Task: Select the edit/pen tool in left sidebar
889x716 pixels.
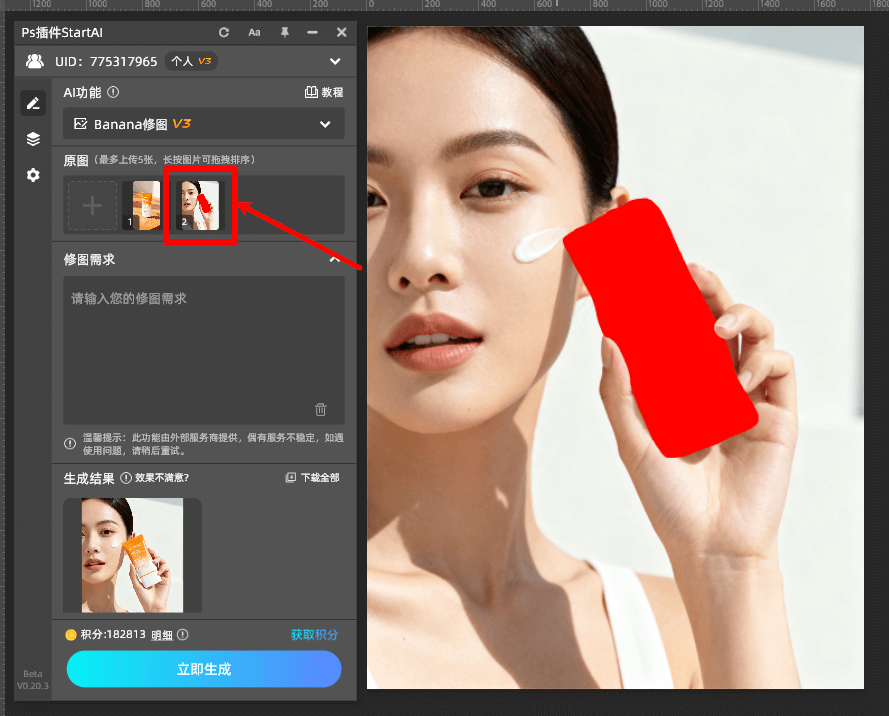Action: coord(33,102)
